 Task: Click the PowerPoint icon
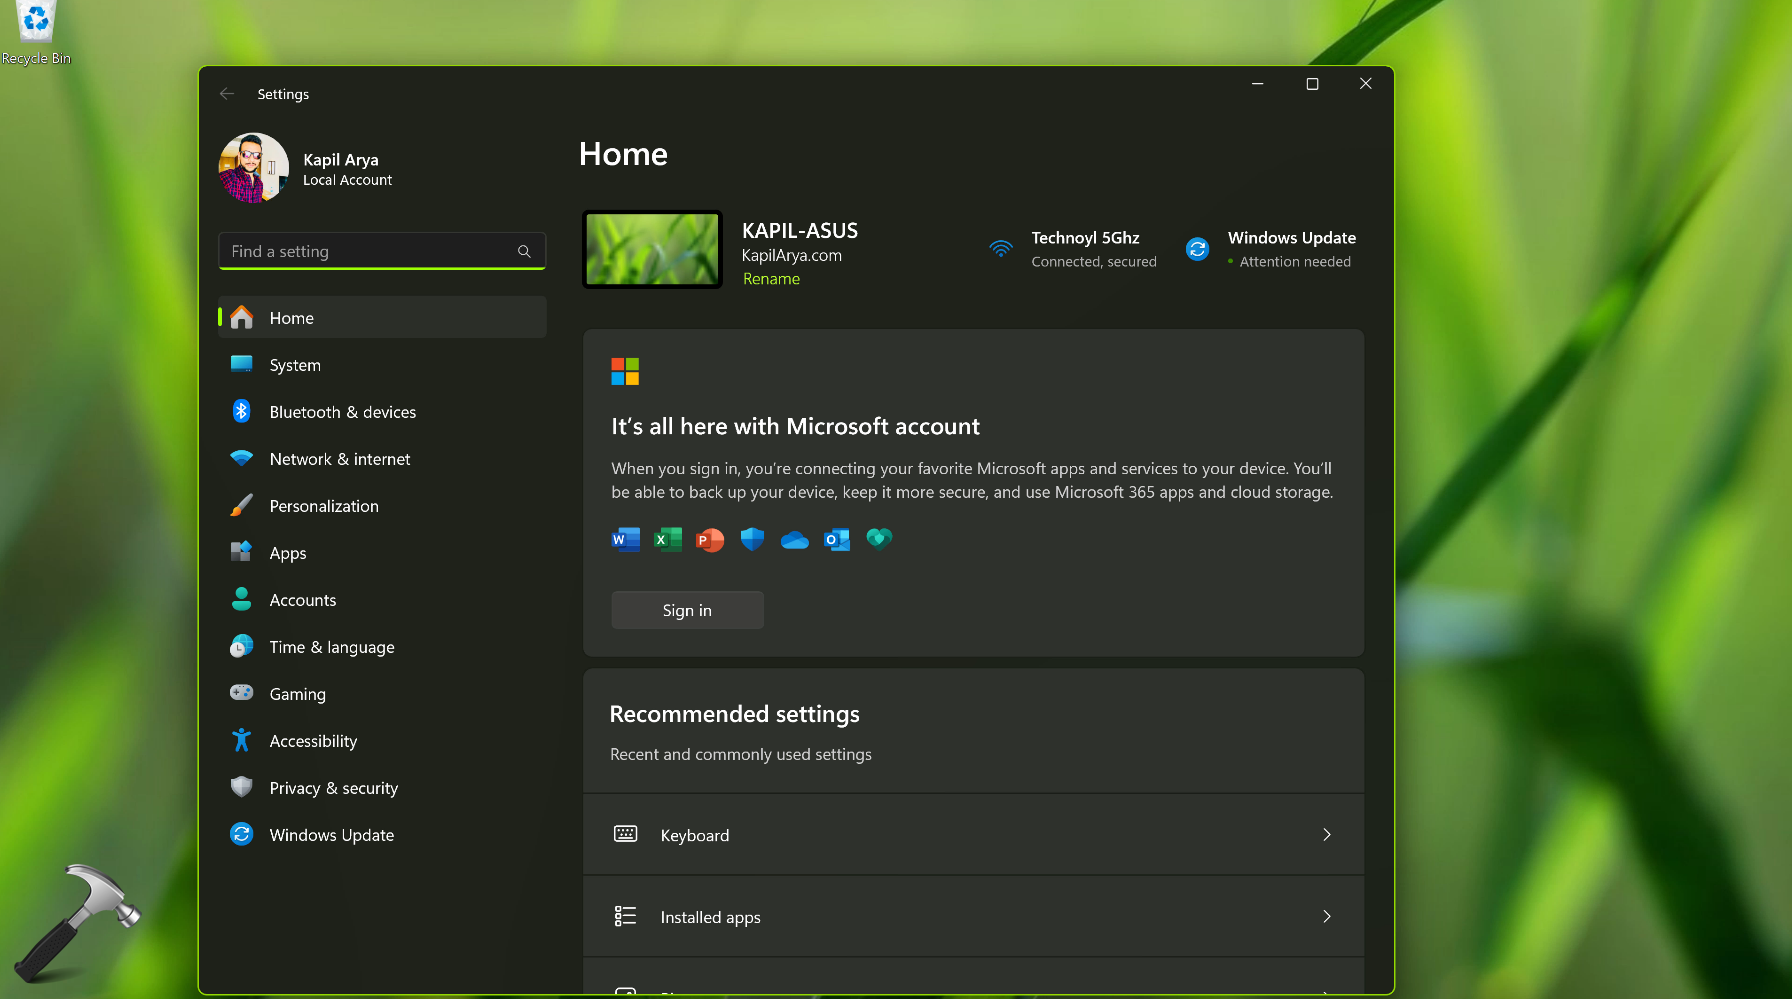click(709, 539)
